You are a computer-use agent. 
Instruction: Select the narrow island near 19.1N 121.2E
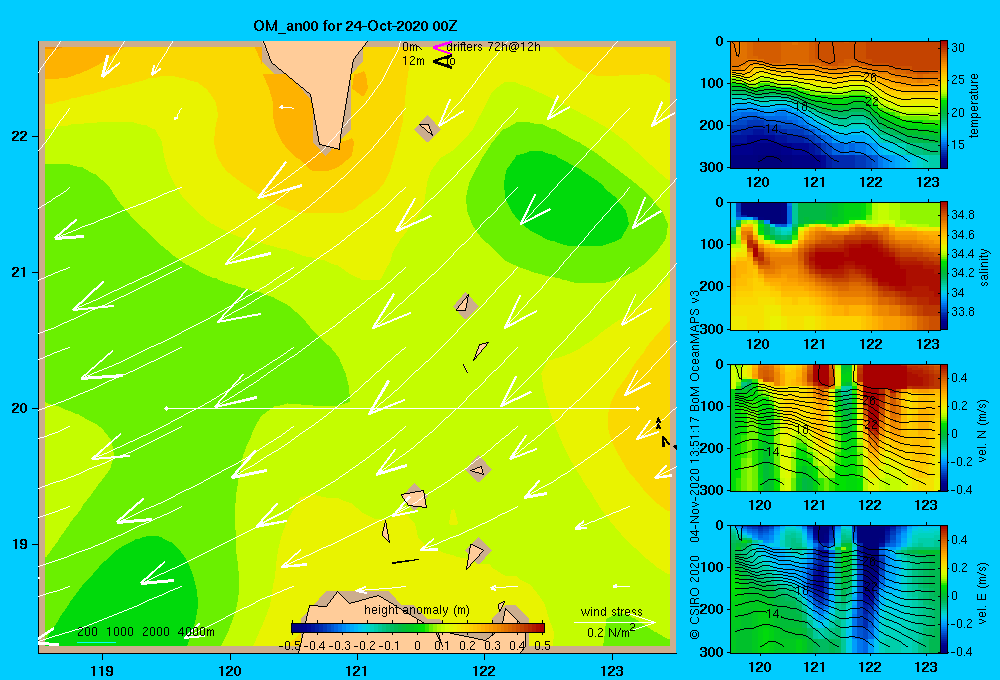pyautogui.click(x=386, y=531)
